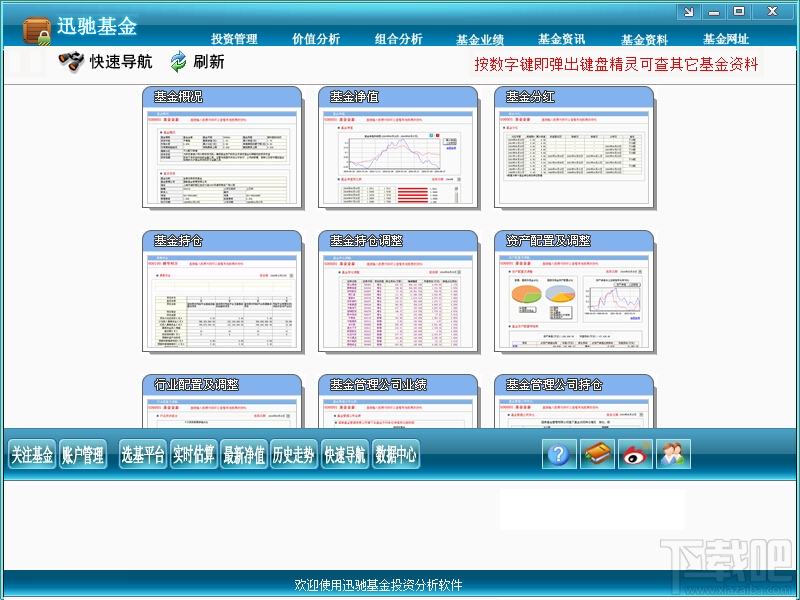Click the 迅驰基金 treasure chest logo
The height and width of the screenshot is (600, 800).
(37, 31)
